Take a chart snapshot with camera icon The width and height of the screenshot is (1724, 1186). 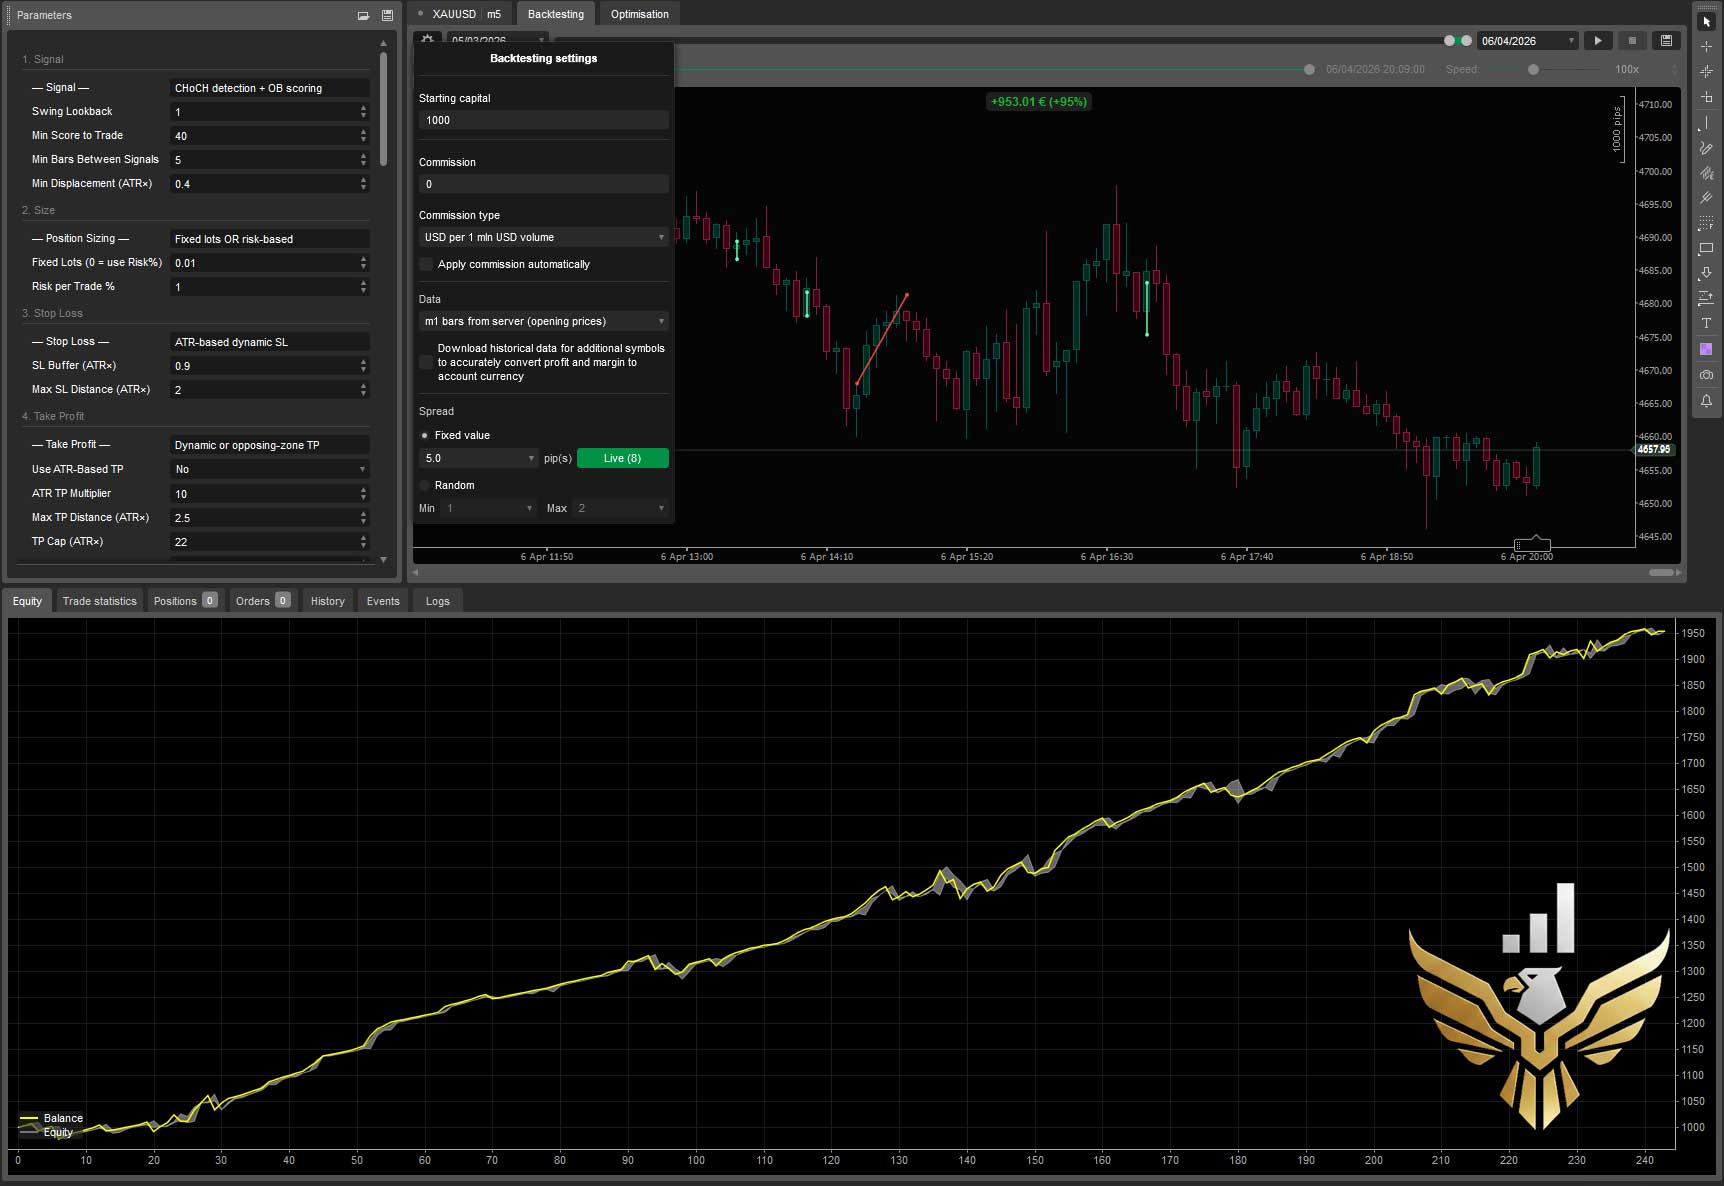1706,374
